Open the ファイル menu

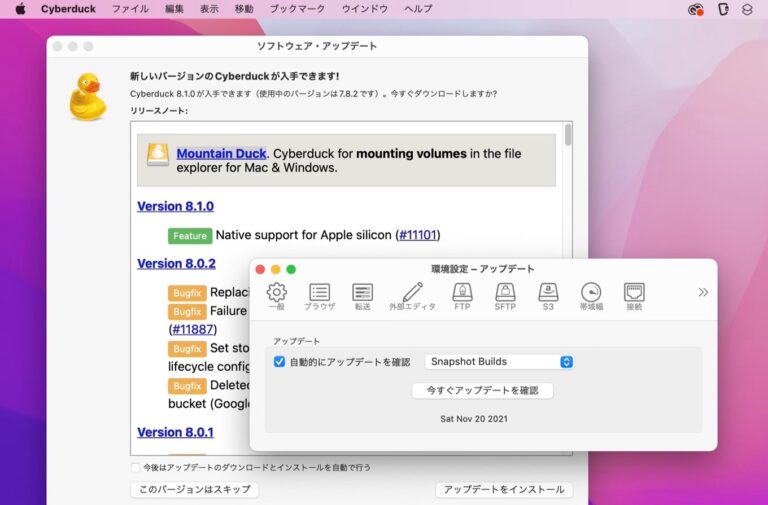pyautogui.click(x=130, y=9)
